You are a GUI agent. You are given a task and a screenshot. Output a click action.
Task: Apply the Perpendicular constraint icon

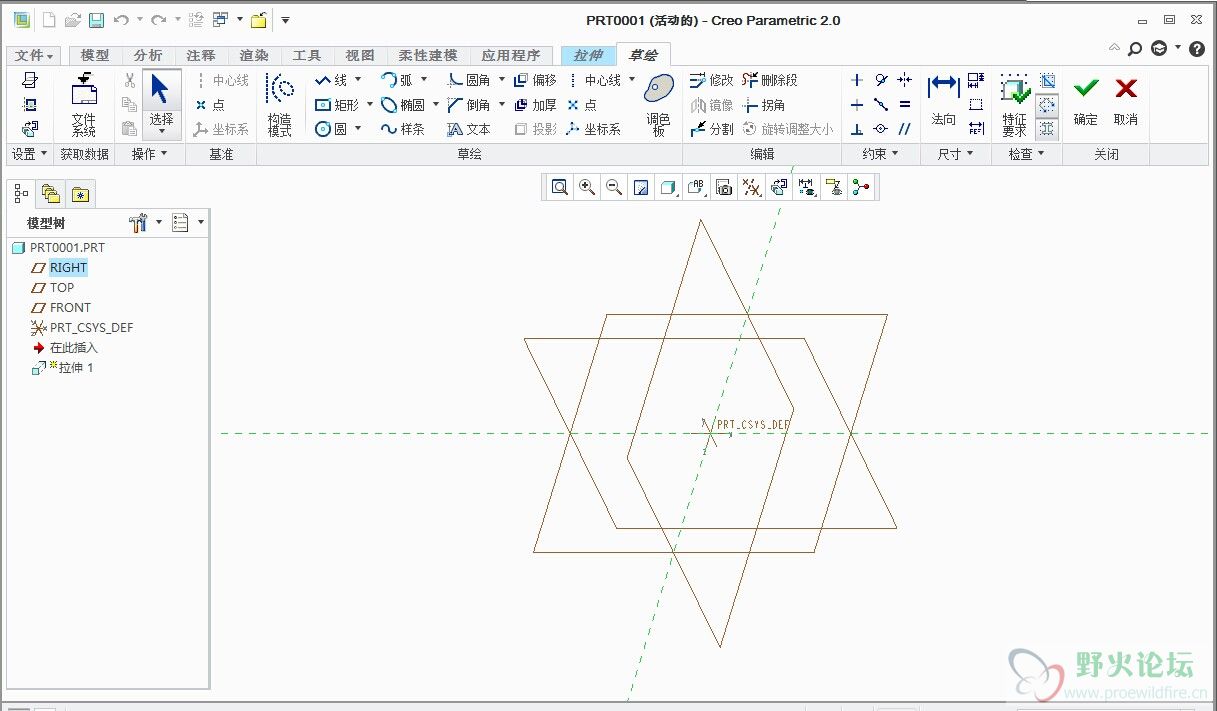coord(857,129)
